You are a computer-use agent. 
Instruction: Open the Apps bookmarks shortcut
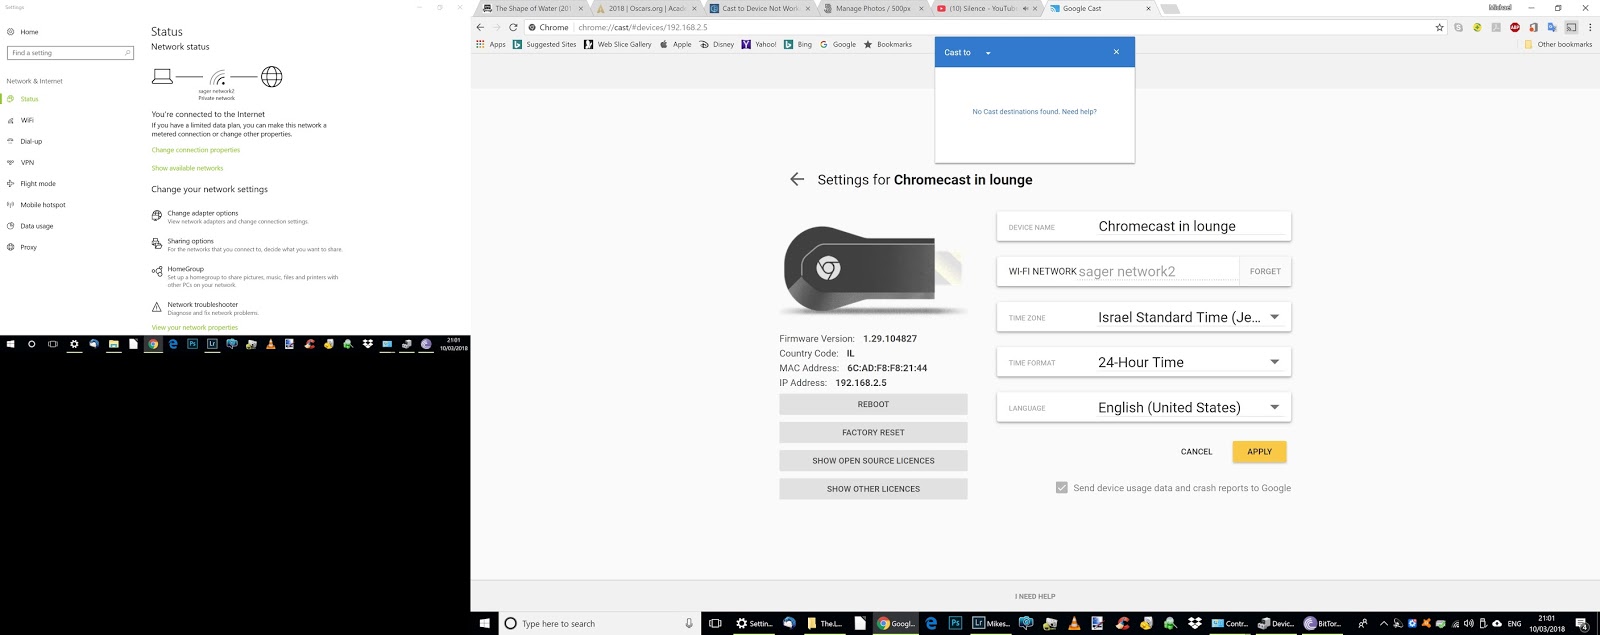[x=491, y=44]
